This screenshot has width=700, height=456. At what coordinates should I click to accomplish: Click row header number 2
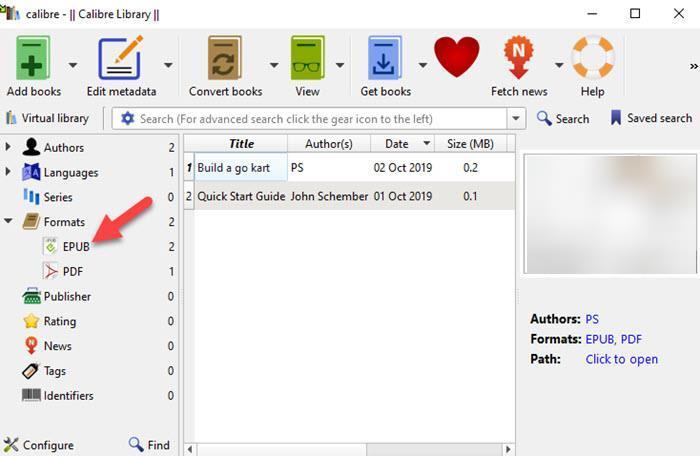pos(189,196)
